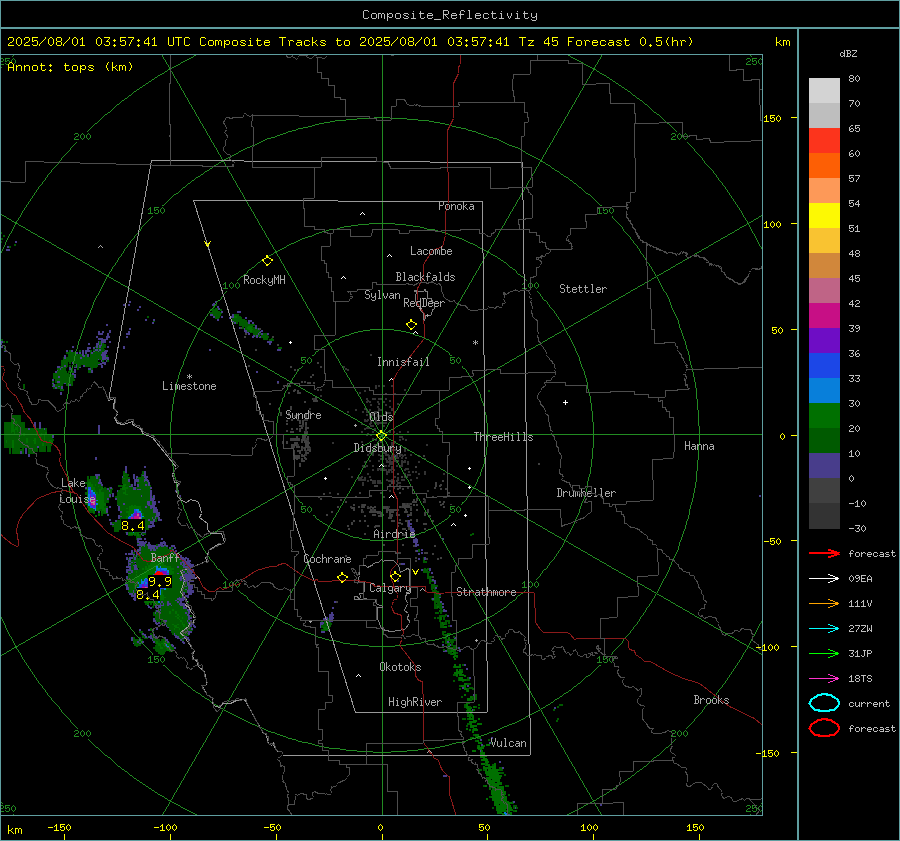The height and width of the screenshot is (841, 900).
Task: Select the magenta 42 dBZ color swatch
Action: coord(824,315)
